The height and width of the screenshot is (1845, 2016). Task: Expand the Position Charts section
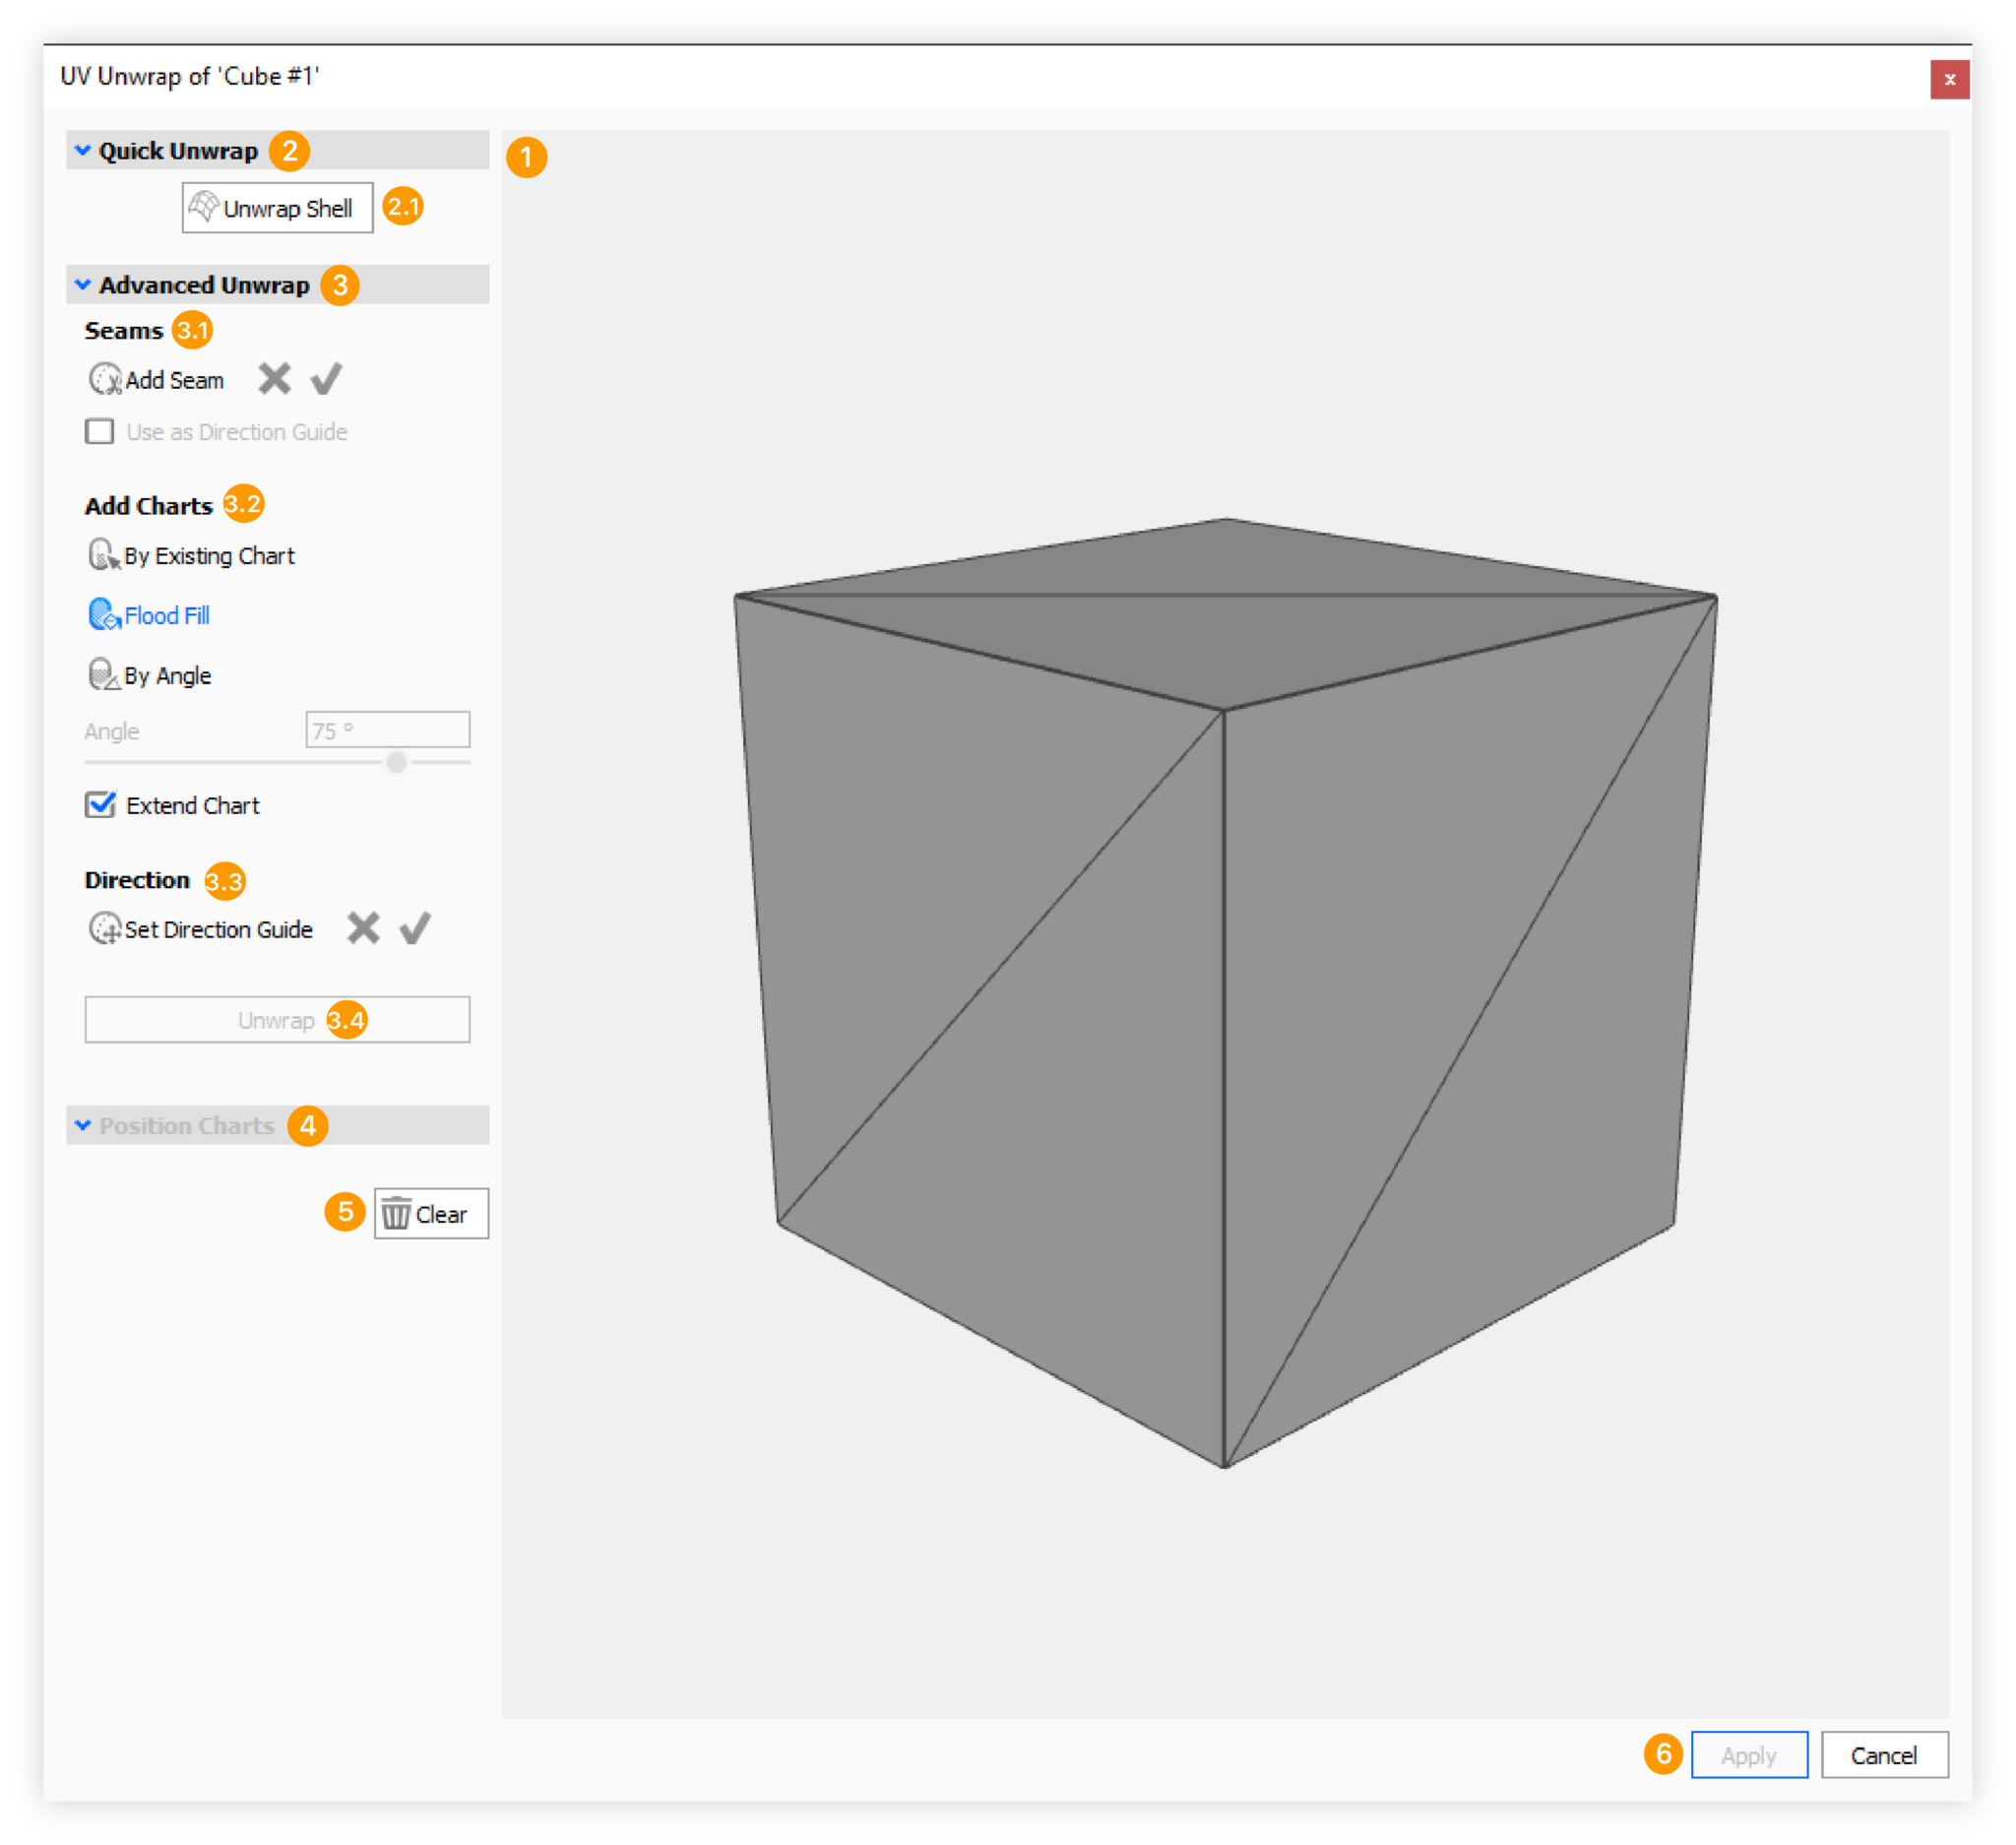pyautogui.click(x=84, y=1125)
